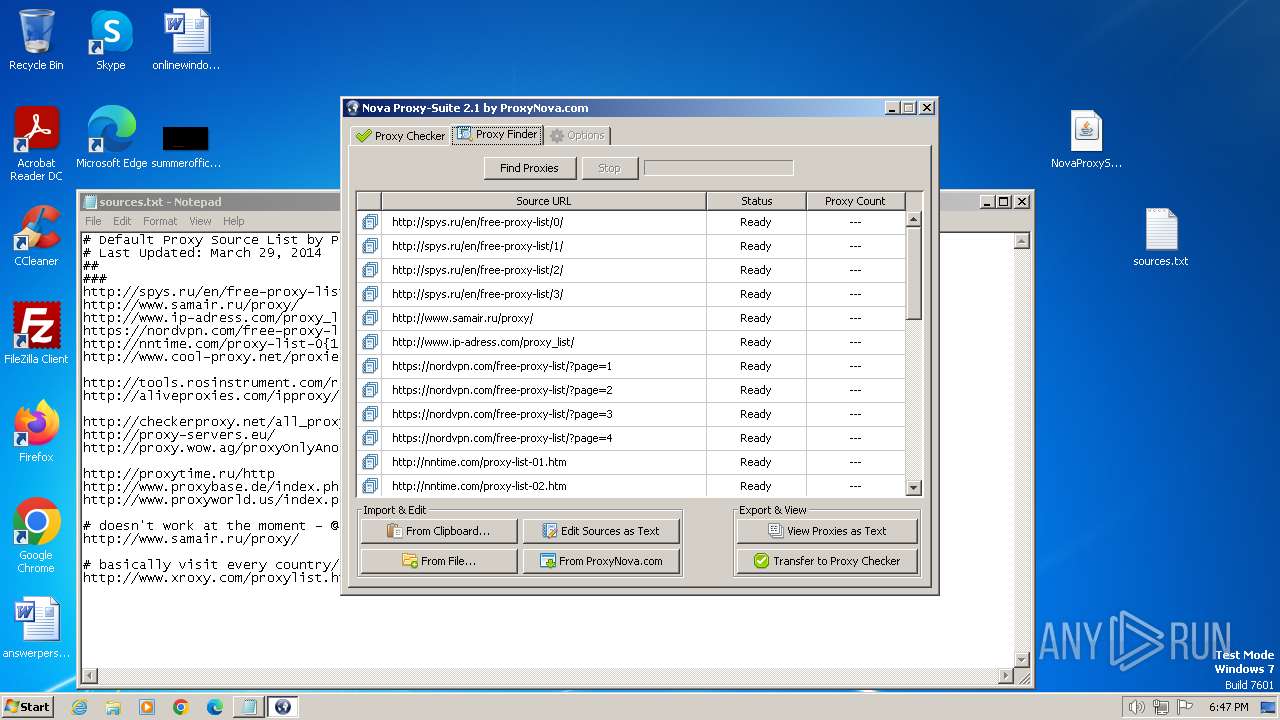Click the source icon beside nordvpn ?page=4
Image resolution: width=1280 pixels, height=720 pixels.
[x=370, y=438]
